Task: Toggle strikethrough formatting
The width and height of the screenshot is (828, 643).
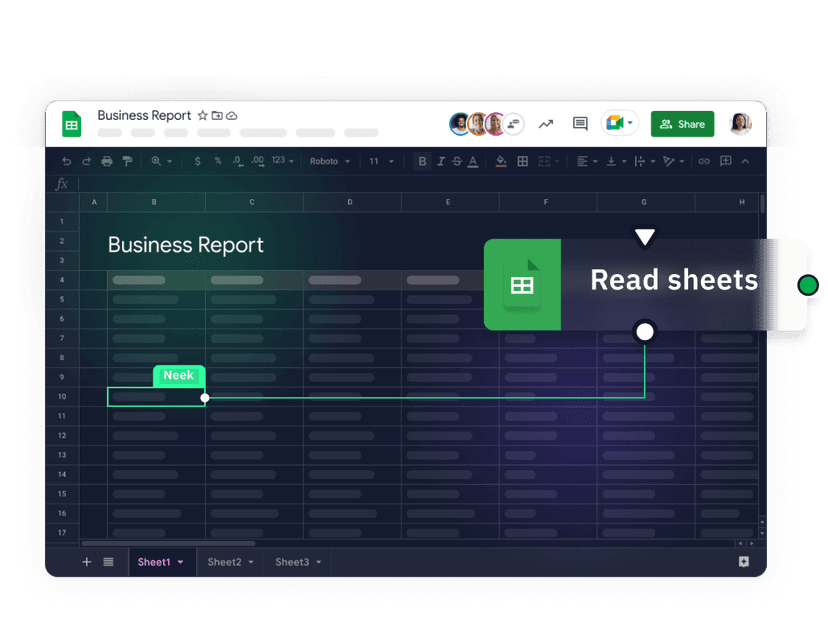Action: (456, 161)
